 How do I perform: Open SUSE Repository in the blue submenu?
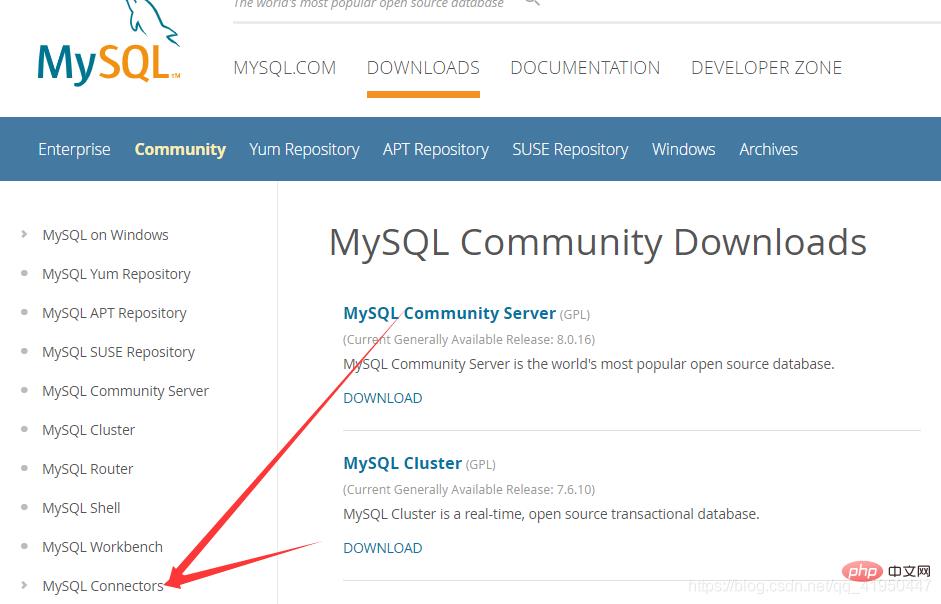pyautogui.click(x=570, y=149)
